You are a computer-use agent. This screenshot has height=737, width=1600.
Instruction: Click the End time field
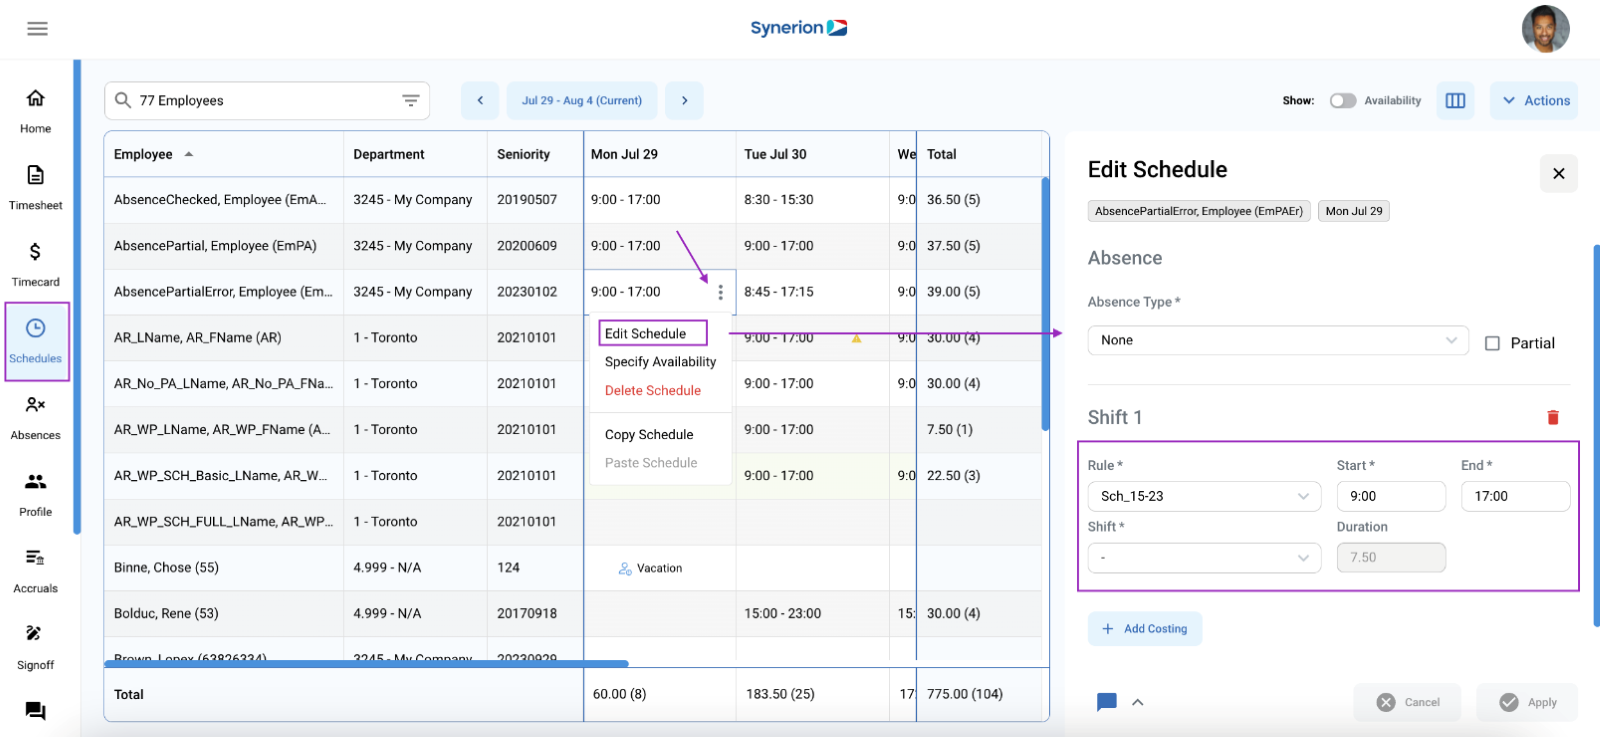point(1515,496)
